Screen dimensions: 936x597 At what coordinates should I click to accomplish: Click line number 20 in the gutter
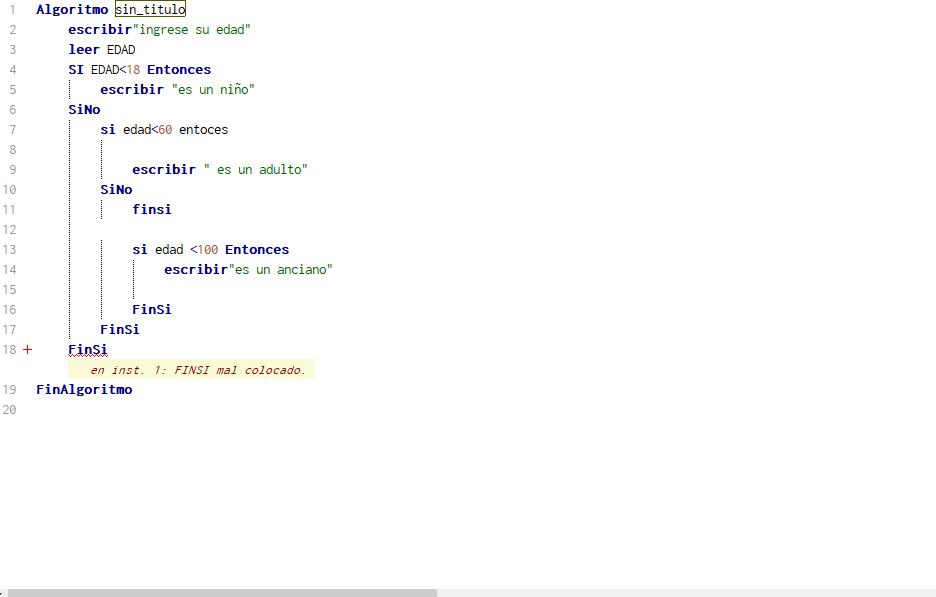[10, 410]
